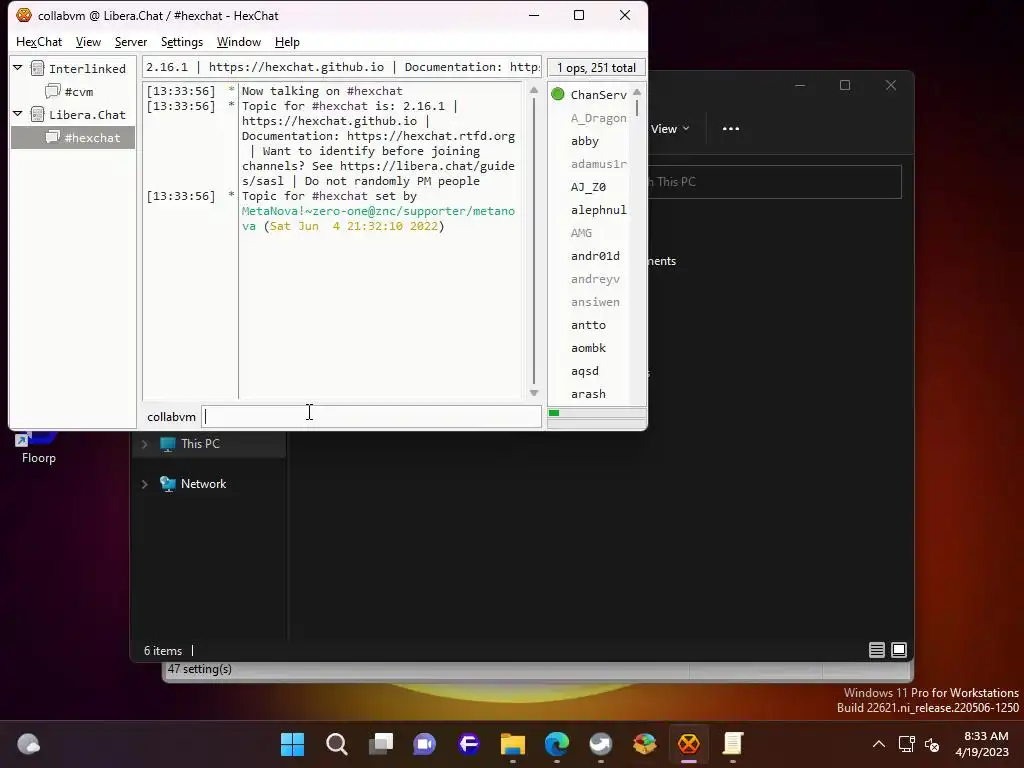Open the View dropdown in File Explorer

pos(670,129)
